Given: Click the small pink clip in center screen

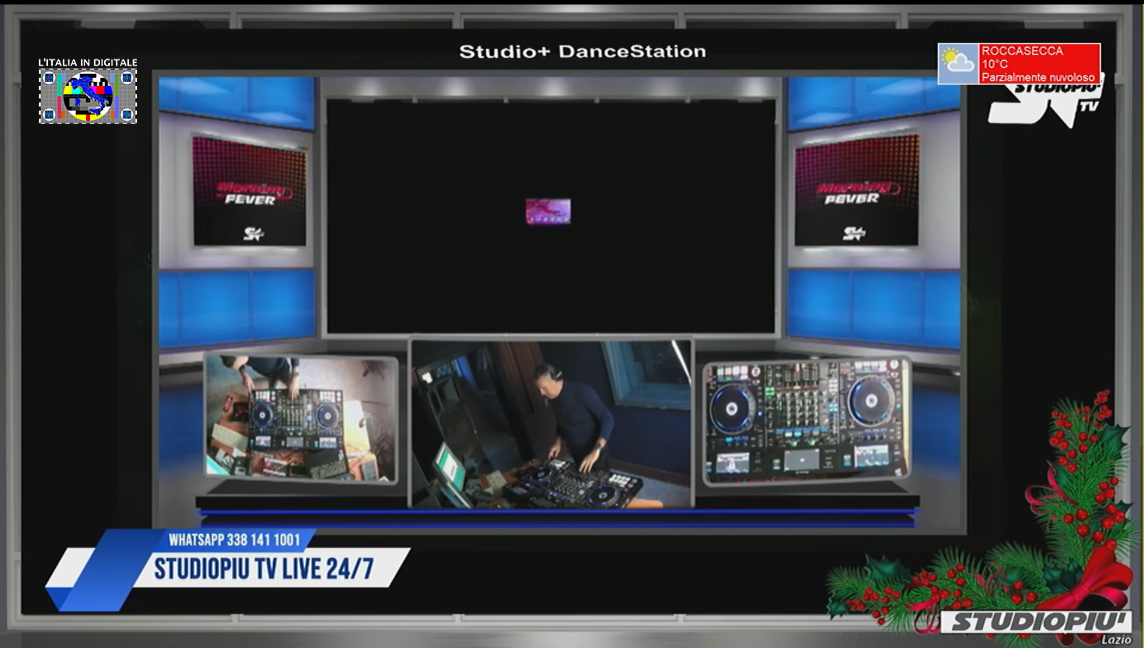Looking at the screenshot, I should (548, 211).
